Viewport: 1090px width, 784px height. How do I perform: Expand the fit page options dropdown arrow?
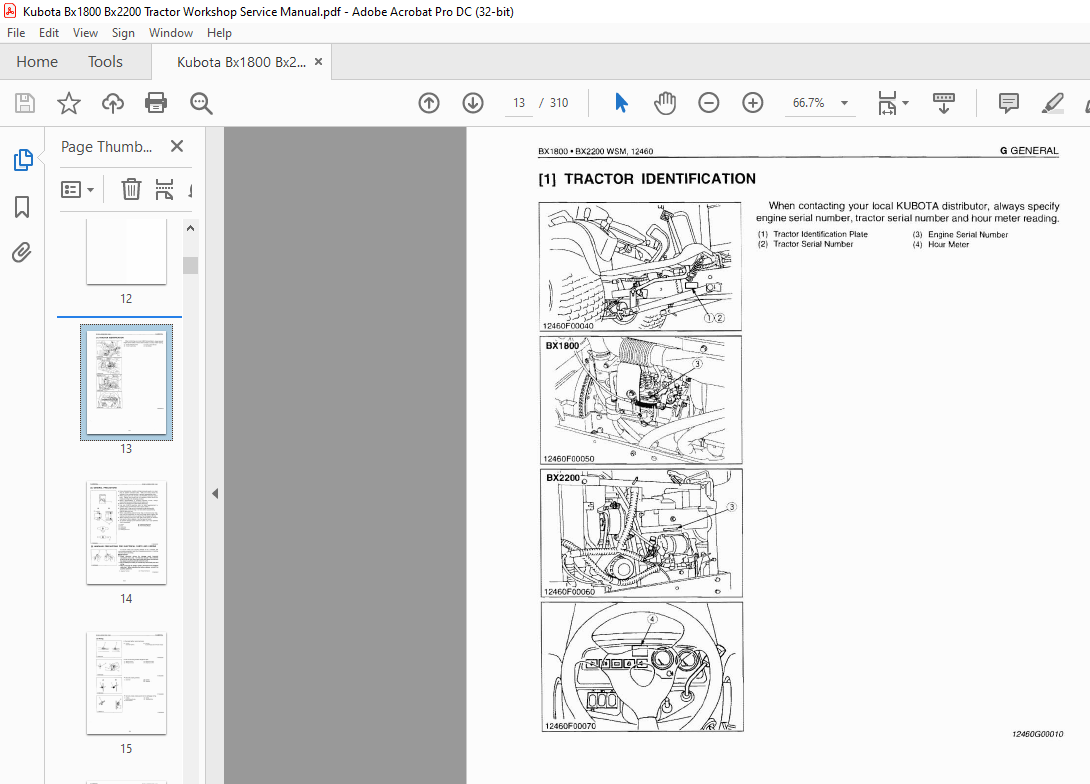click(905, 103)
